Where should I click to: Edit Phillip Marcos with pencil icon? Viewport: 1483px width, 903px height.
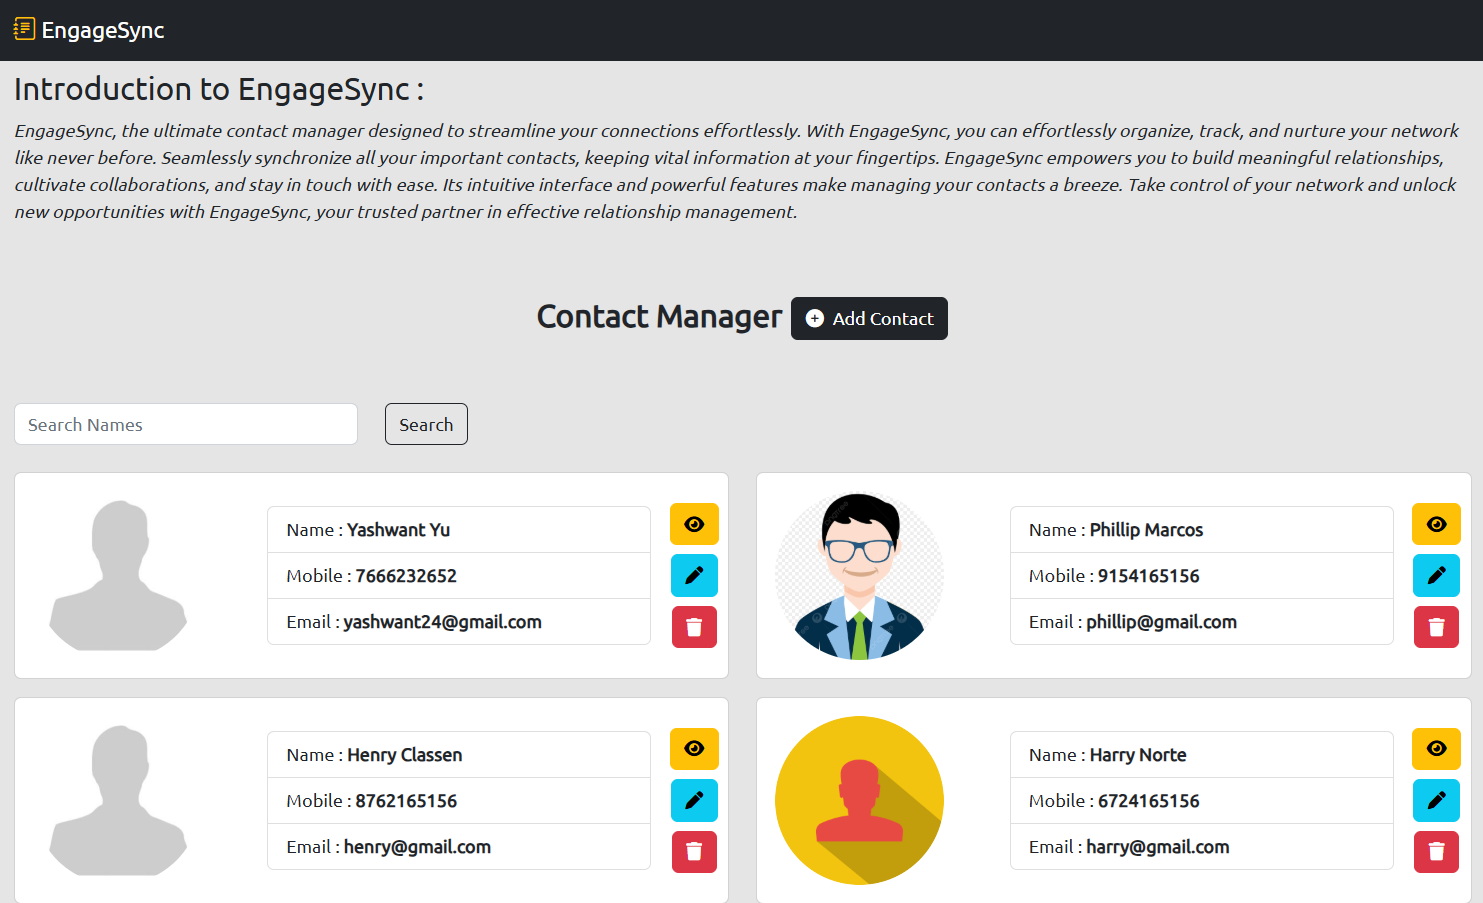point(1436,575)
